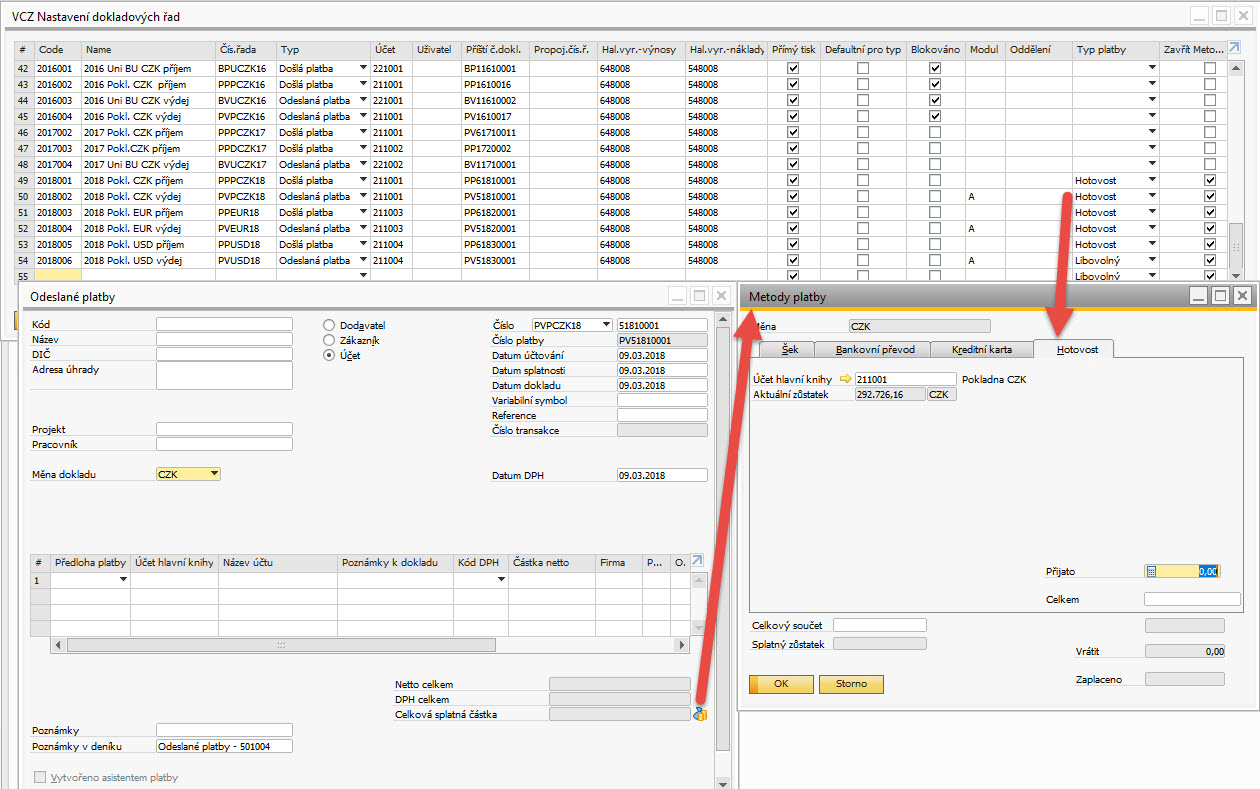Cancel with the Storno button

point(851,684)
